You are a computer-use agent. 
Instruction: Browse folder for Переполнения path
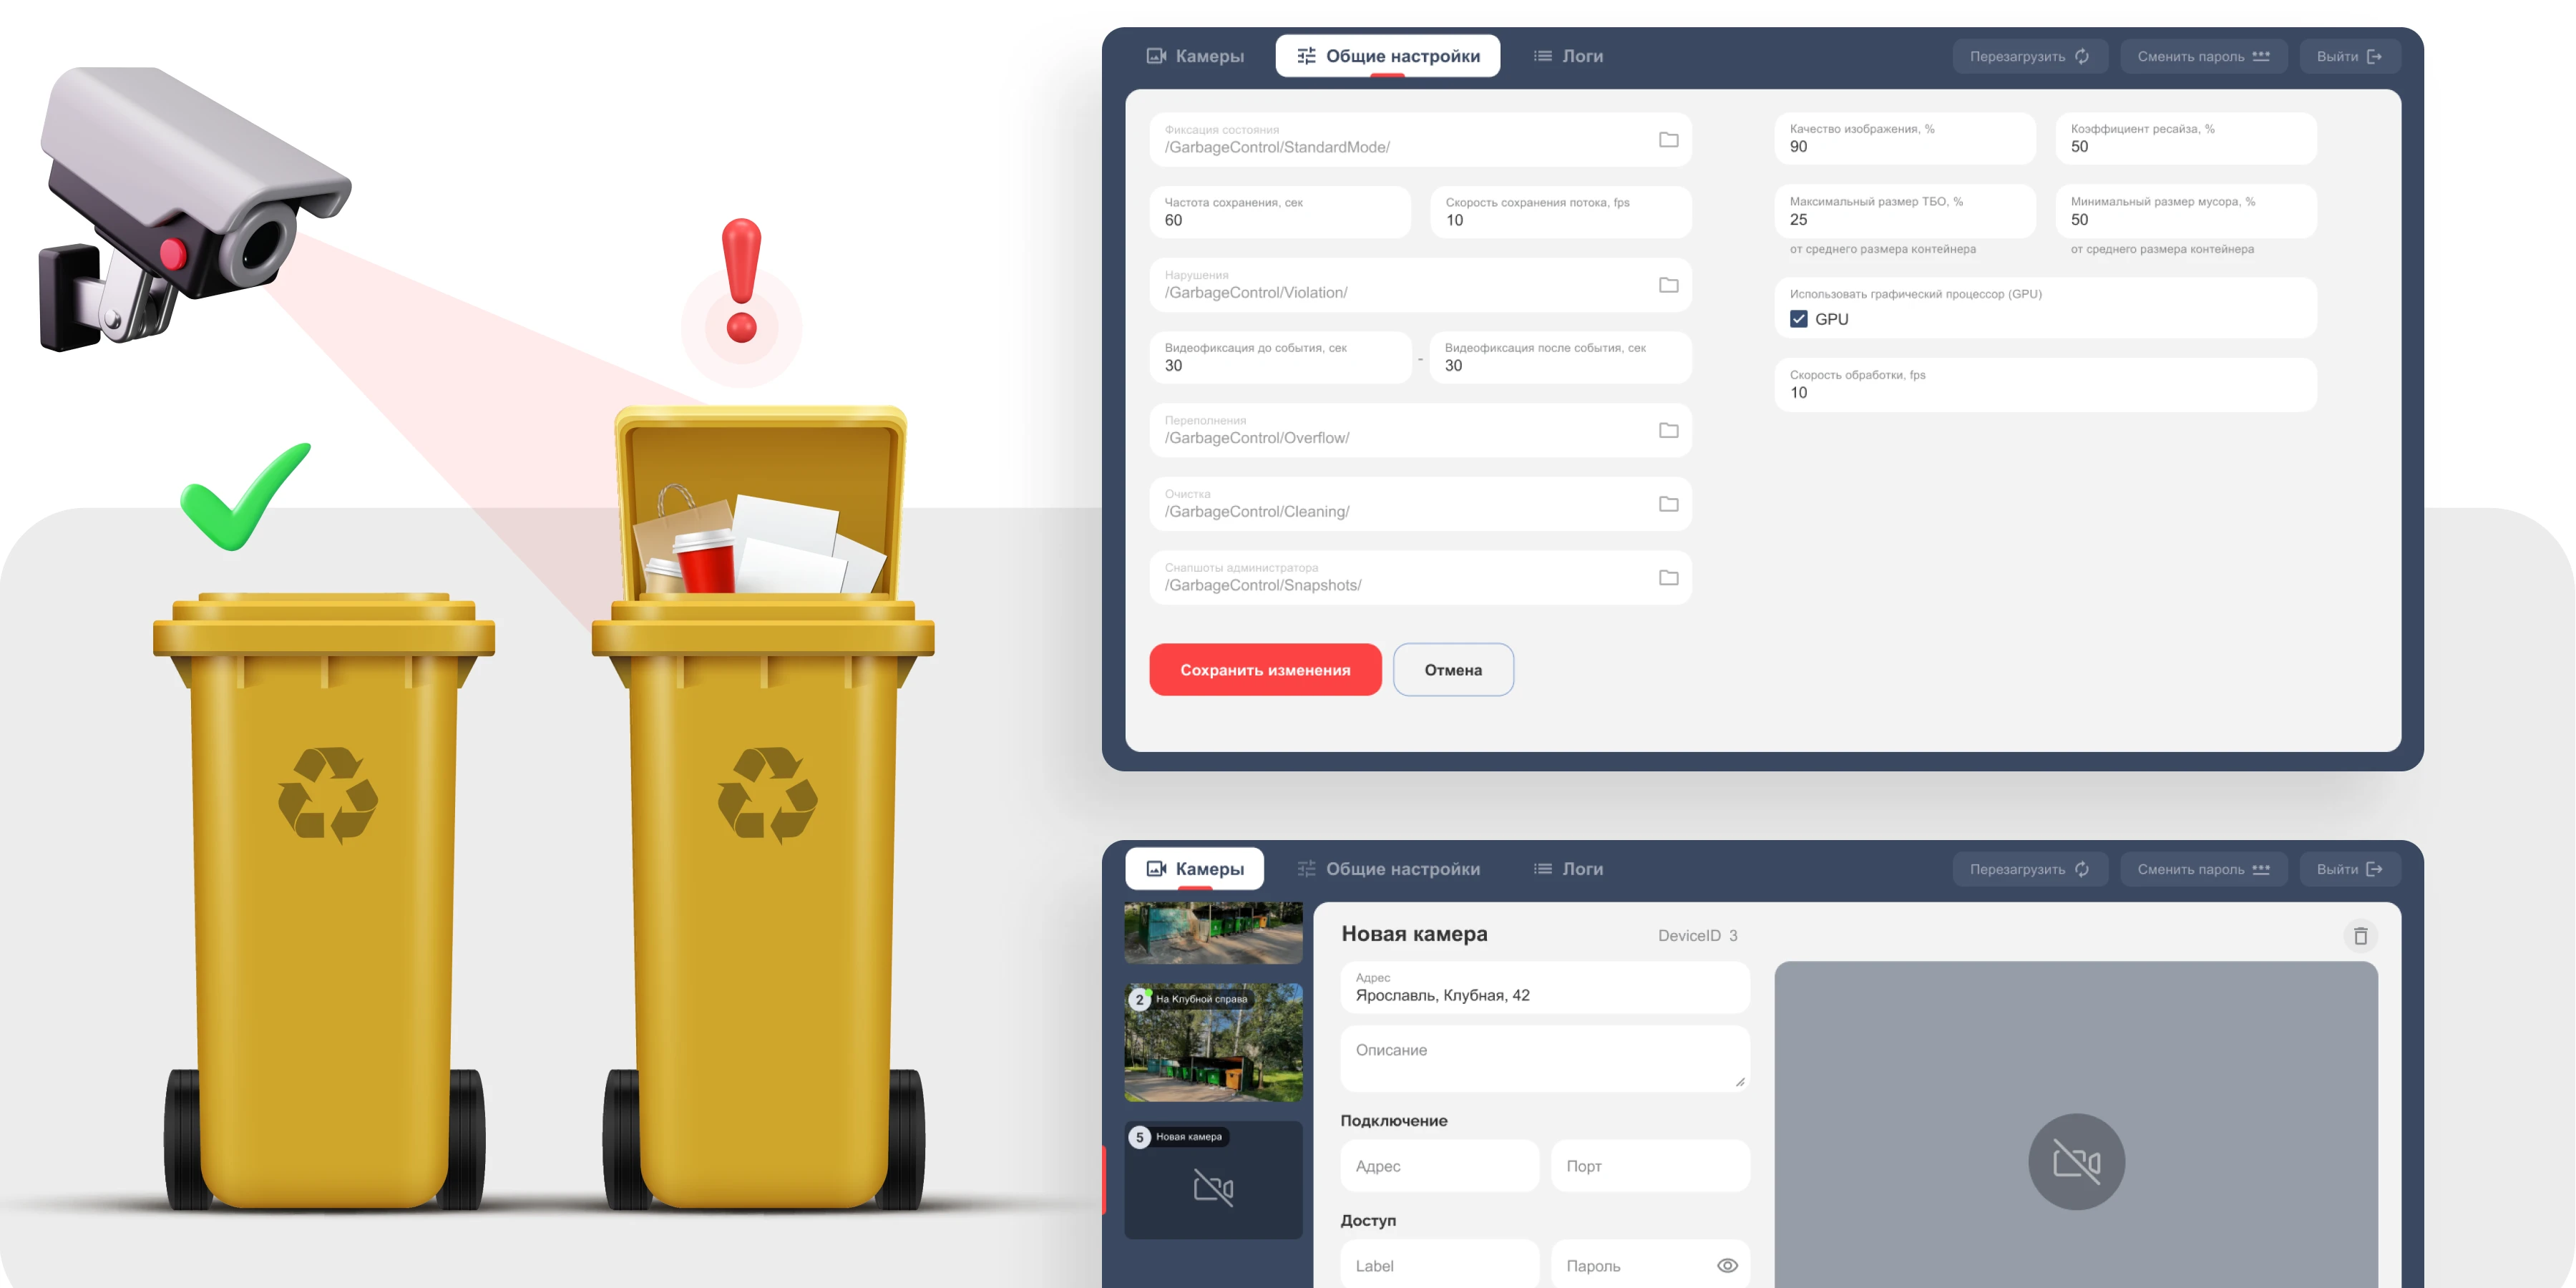pyautogui.click(x=1668, y=430)
